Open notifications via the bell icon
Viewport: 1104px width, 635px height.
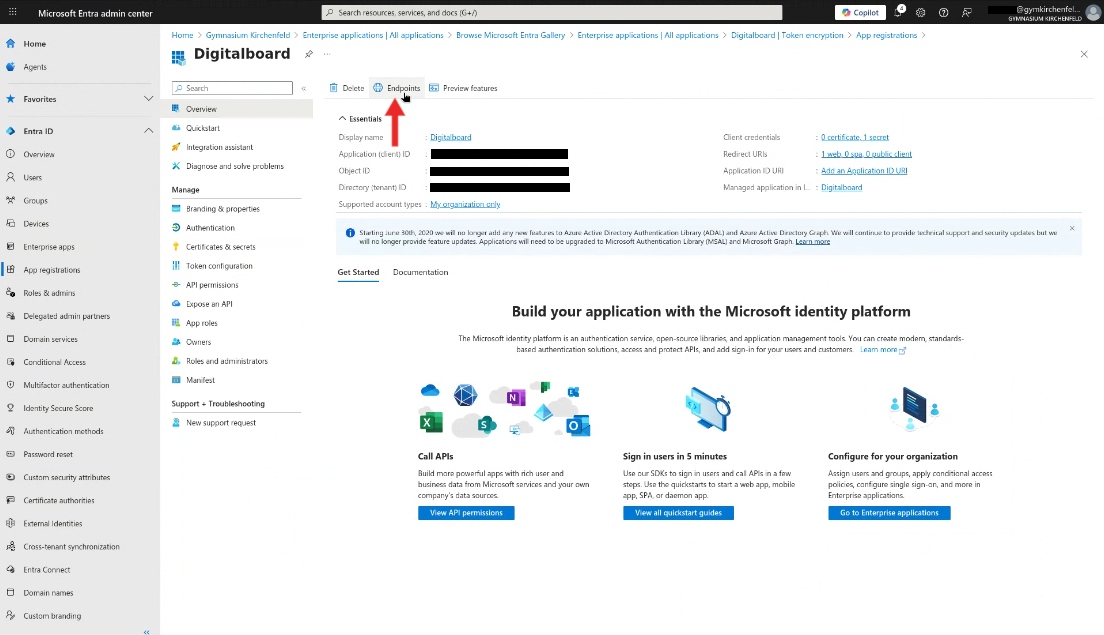point(898,12)
